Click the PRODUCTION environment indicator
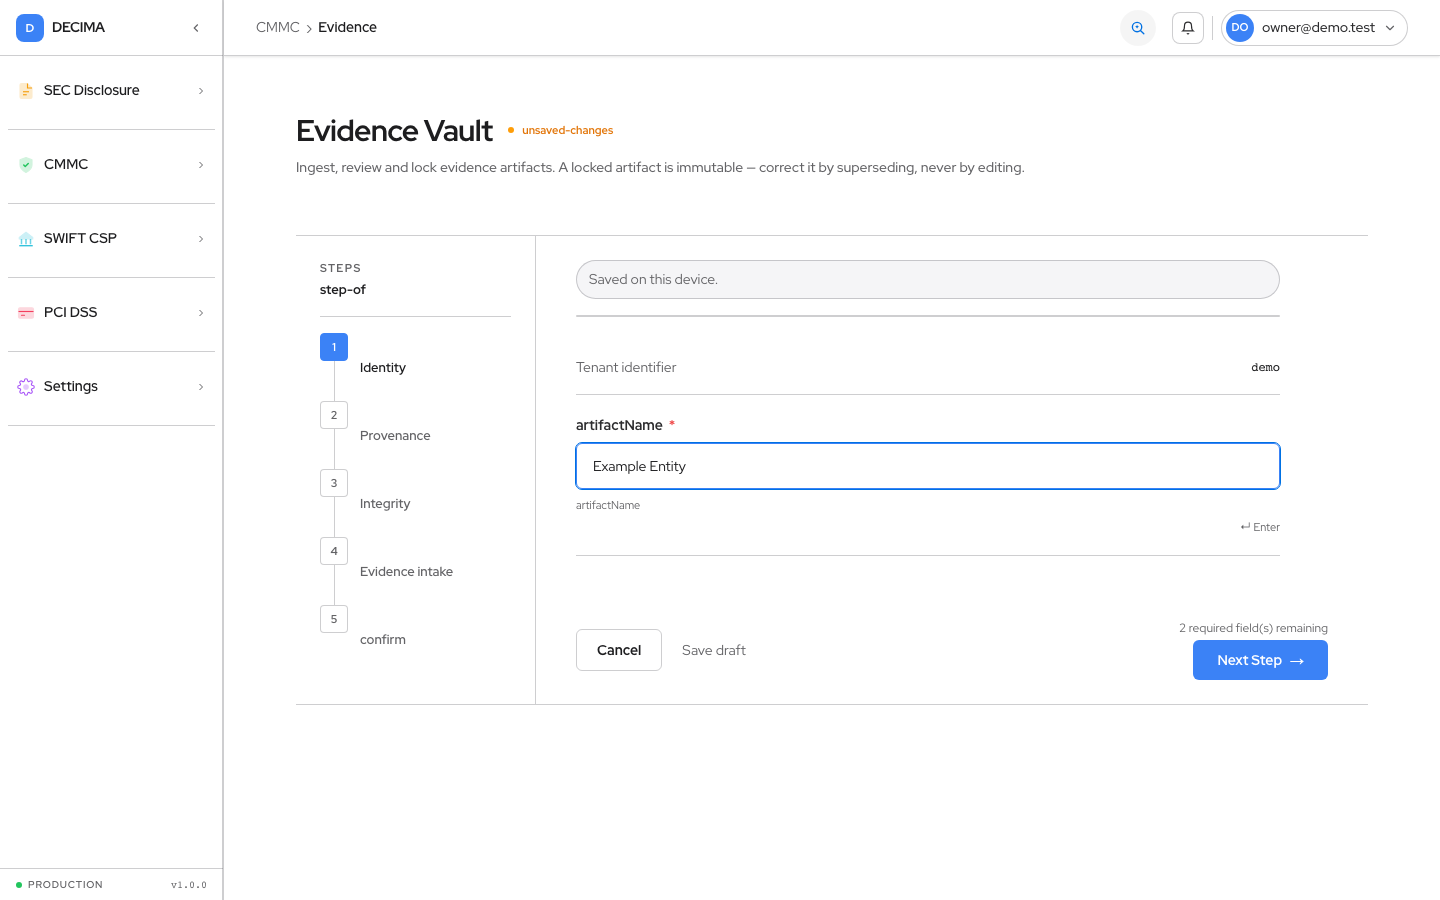This screenshot has width=1440, height=900. pos(59,885)
